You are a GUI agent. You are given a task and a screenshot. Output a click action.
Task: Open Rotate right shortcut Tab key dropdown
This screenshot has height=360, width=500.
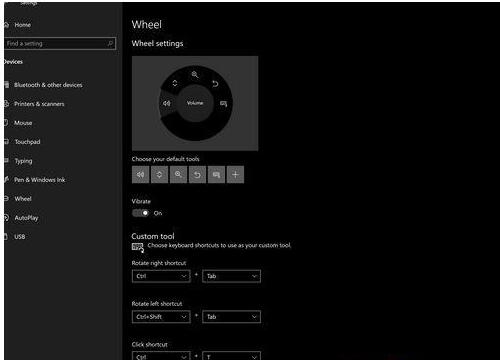click(231, 276)
